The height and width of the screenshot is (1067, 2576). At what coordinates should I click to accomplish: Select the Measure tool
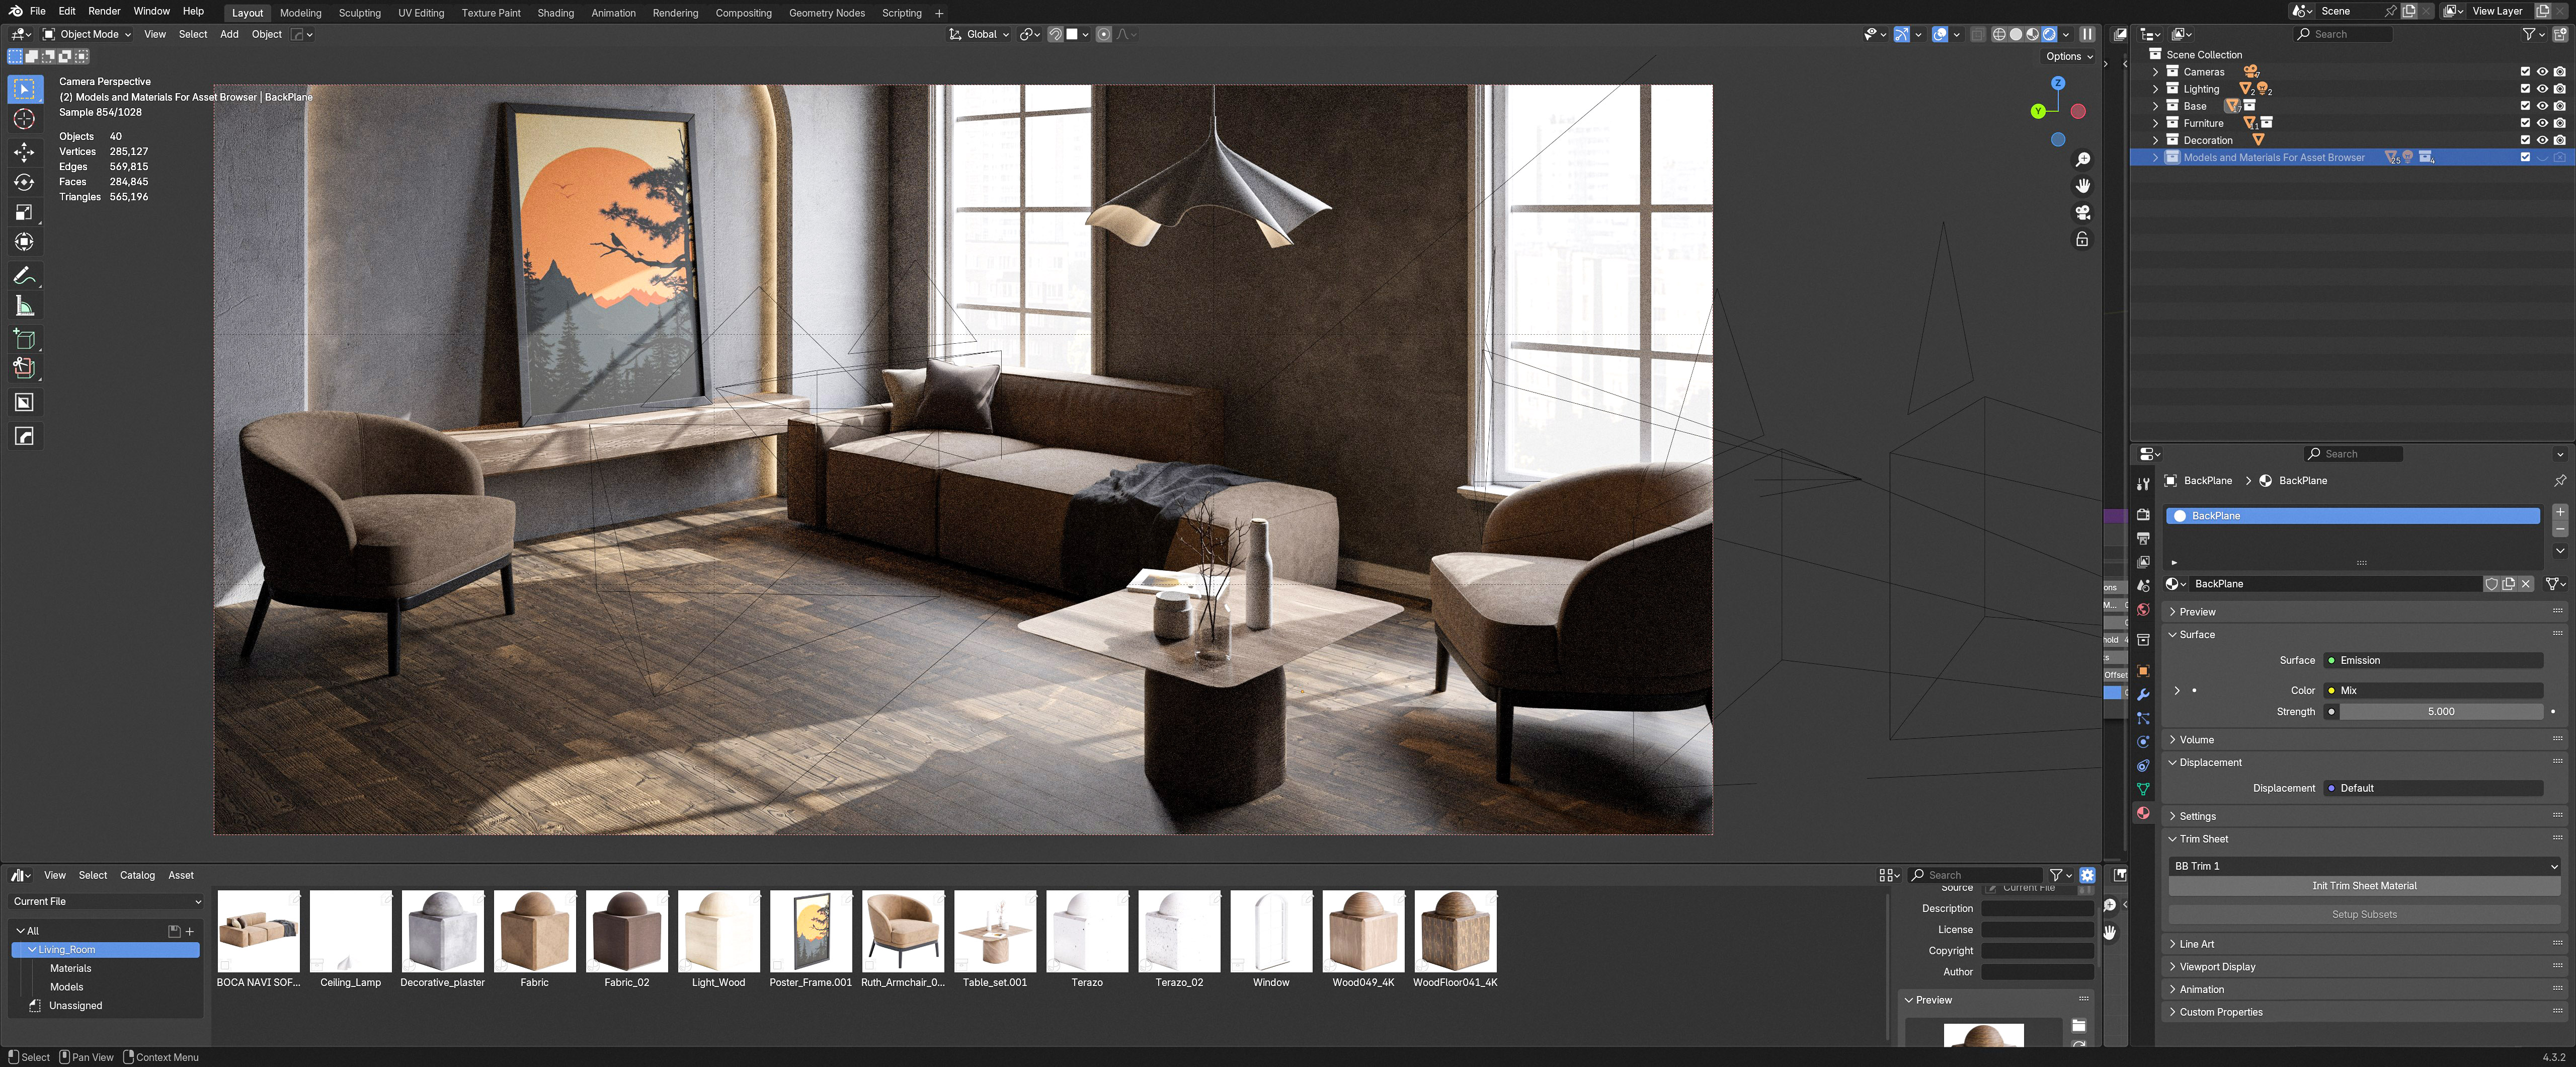tap(24, 306)
